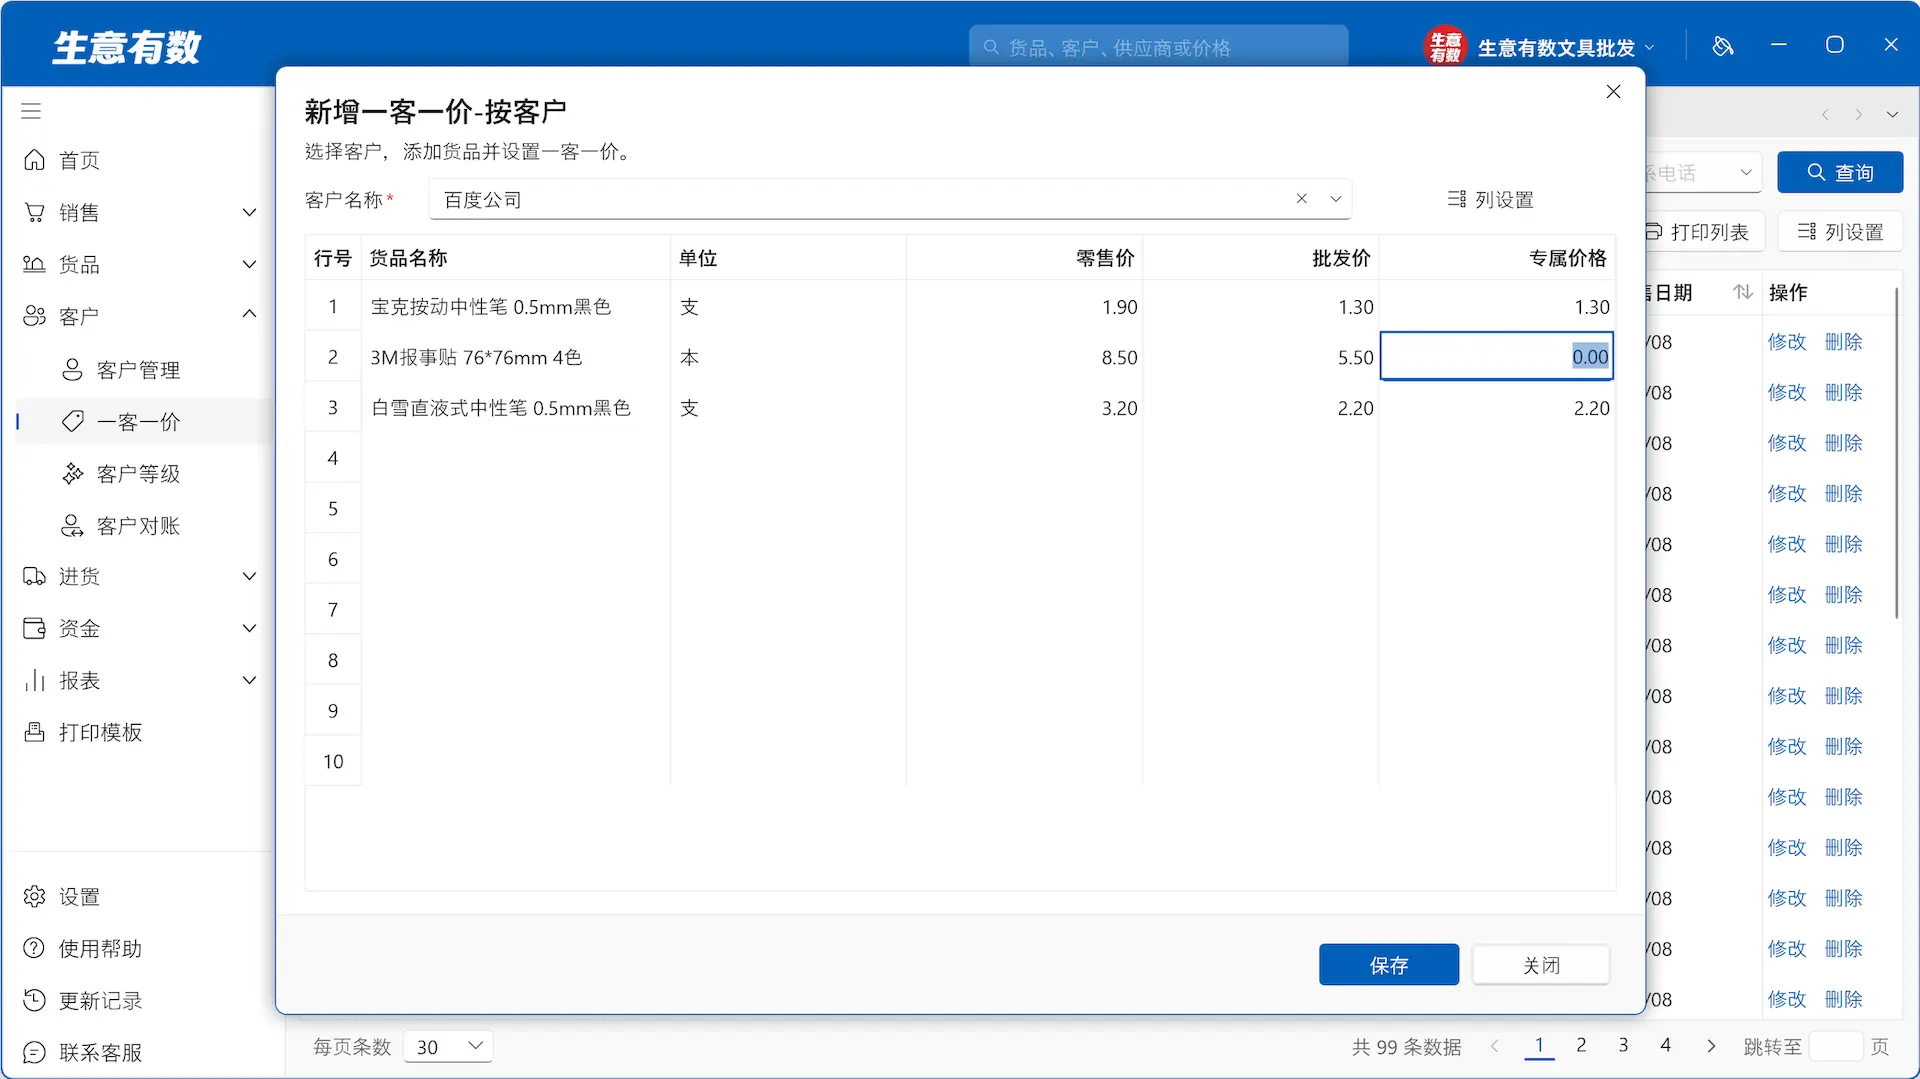Open 报表 in the sidebar
Screen dimensions: 1920x1079
tap(79, 680)
